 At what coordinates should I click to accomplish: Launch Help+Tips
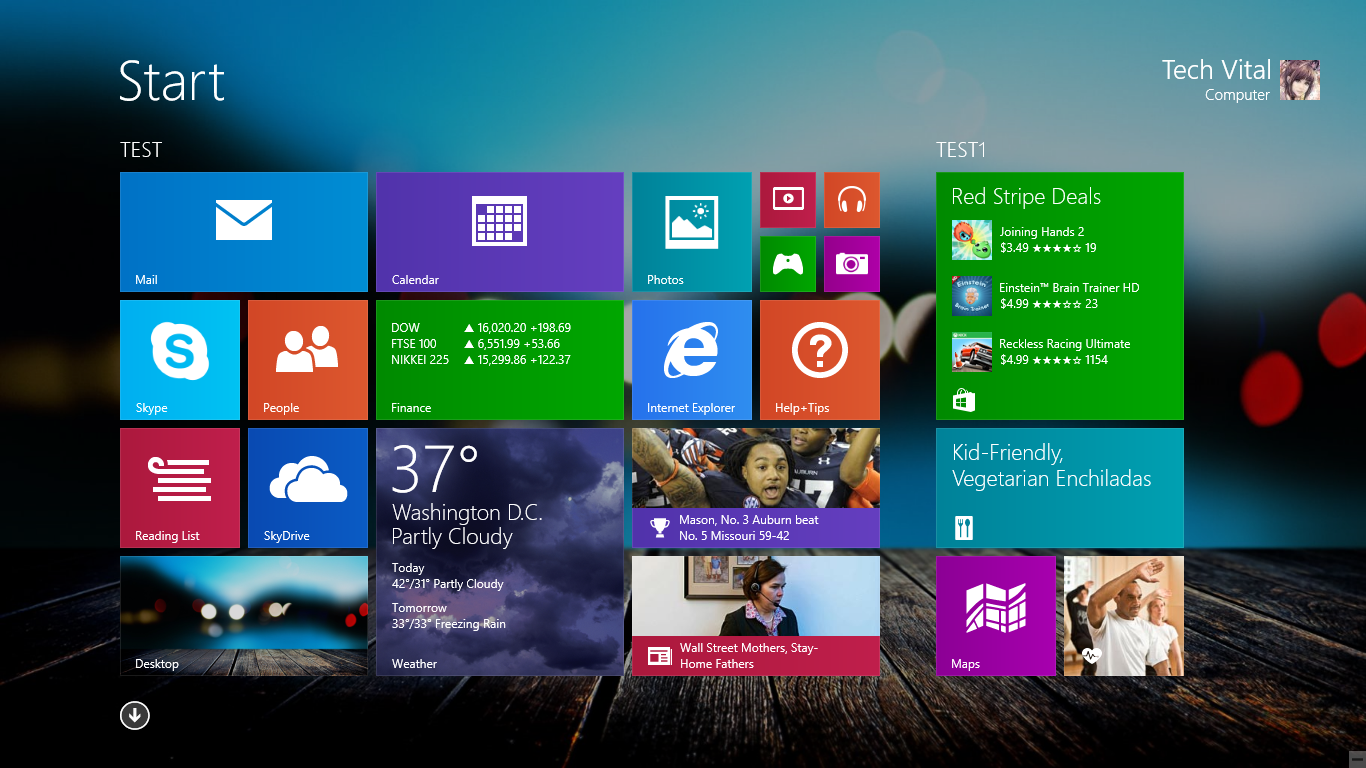click(x=819, y=359)
